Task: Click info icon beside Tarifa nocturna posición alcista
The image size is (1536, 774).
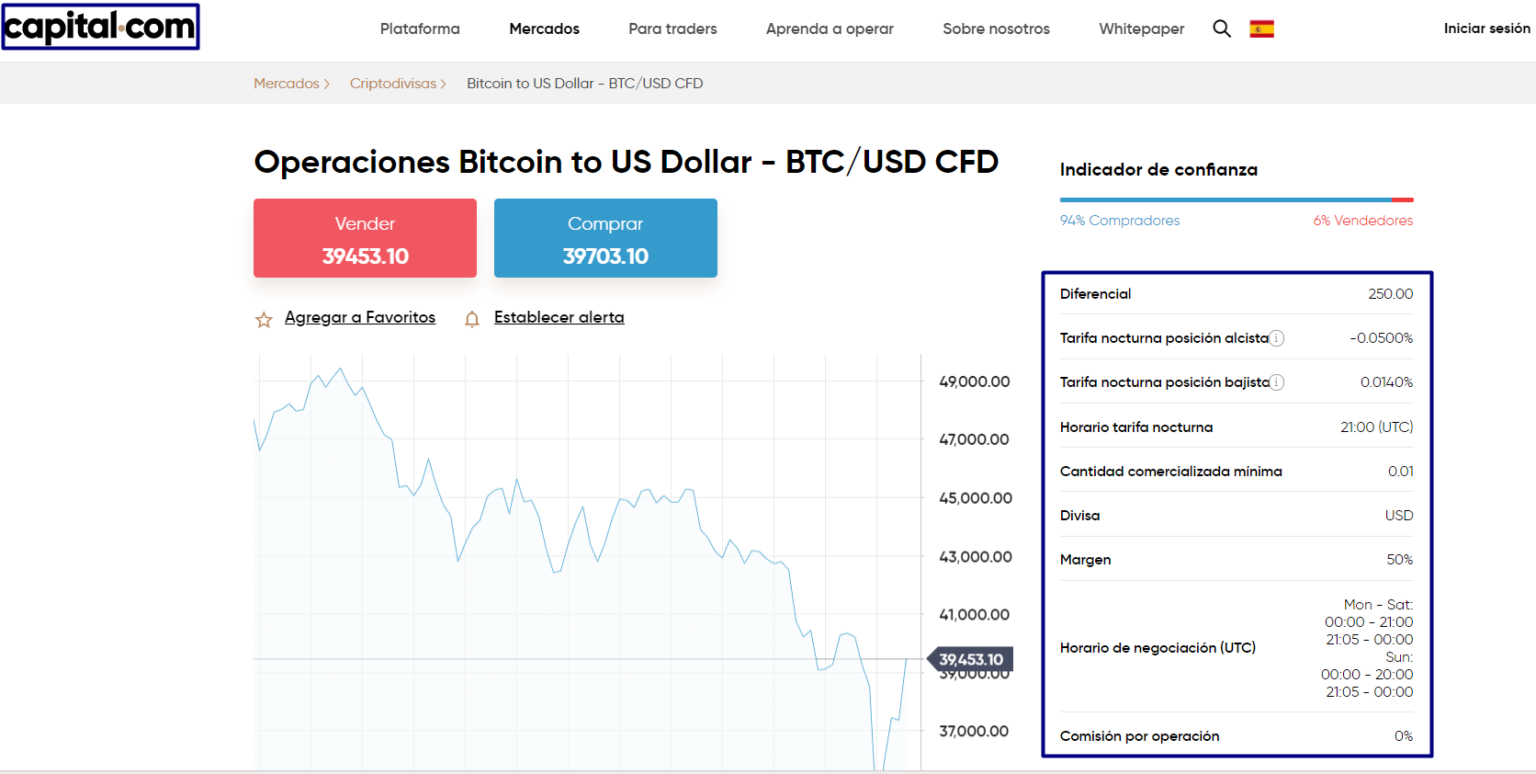Action: click(1277, 338)
